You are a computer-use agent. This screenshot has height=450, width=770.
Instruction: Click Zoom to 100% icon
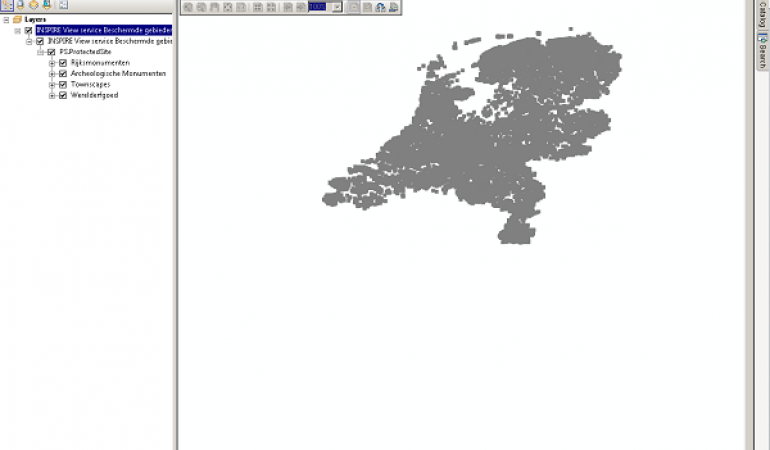coord(241,7)
